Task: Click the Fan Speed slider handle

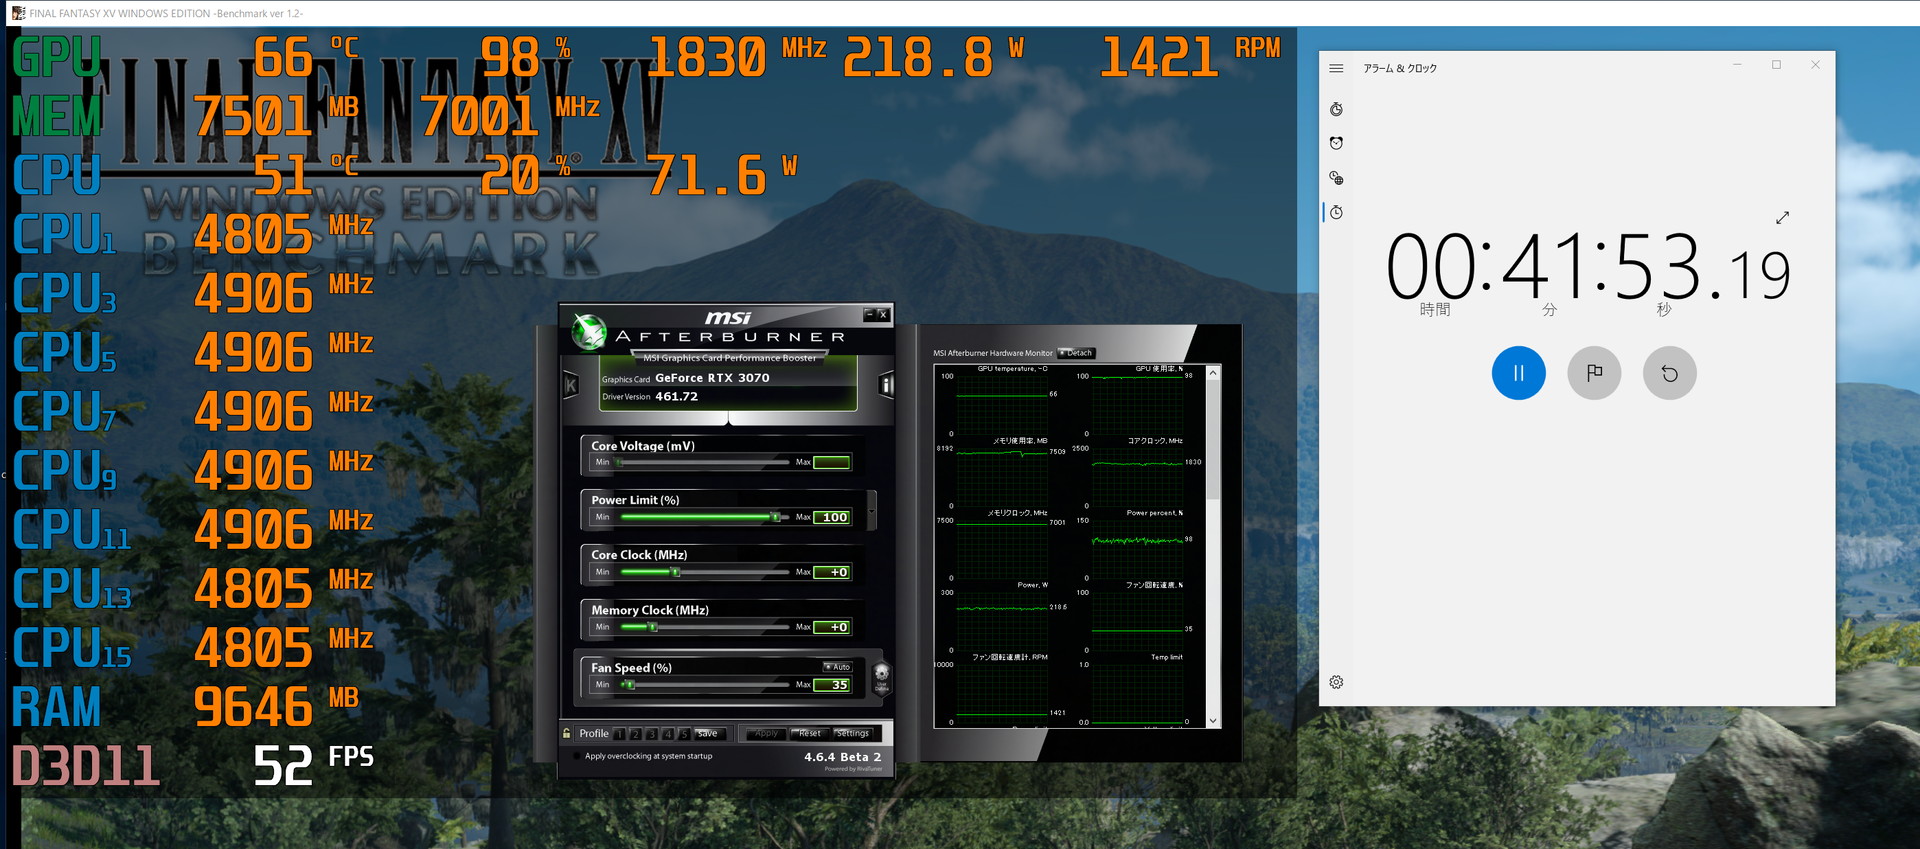Action: point(630,685)
